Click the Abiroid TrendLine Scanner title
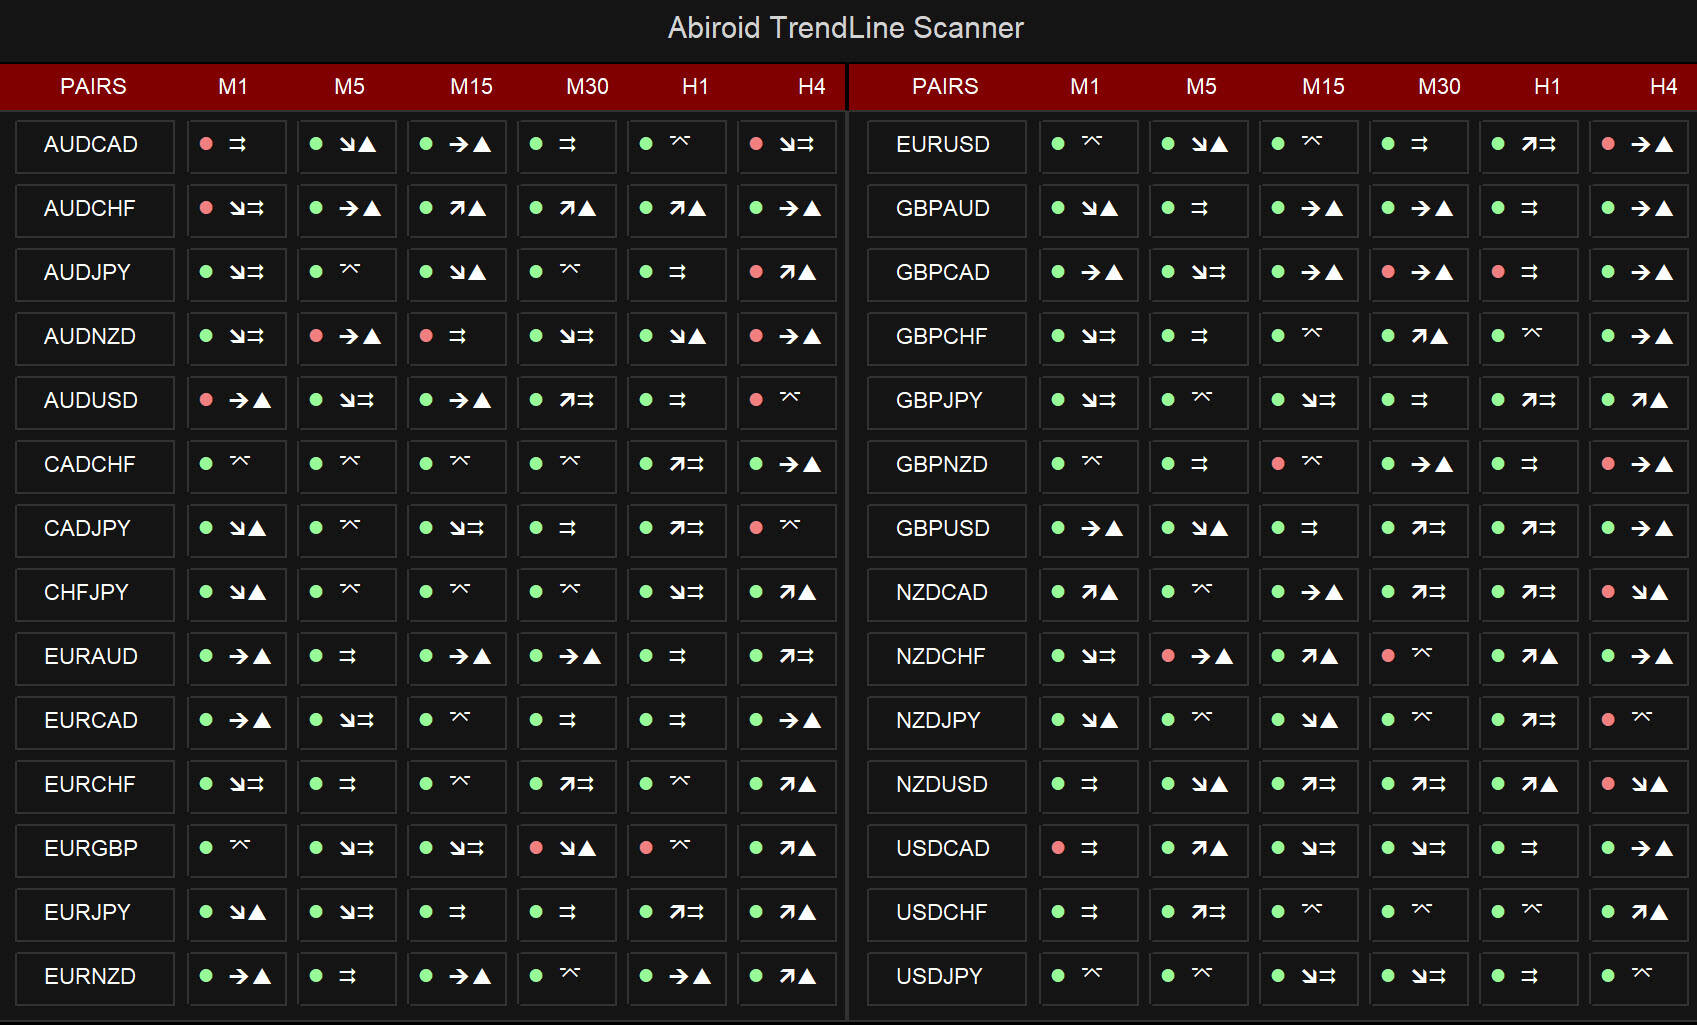 (x=846, y=28)
